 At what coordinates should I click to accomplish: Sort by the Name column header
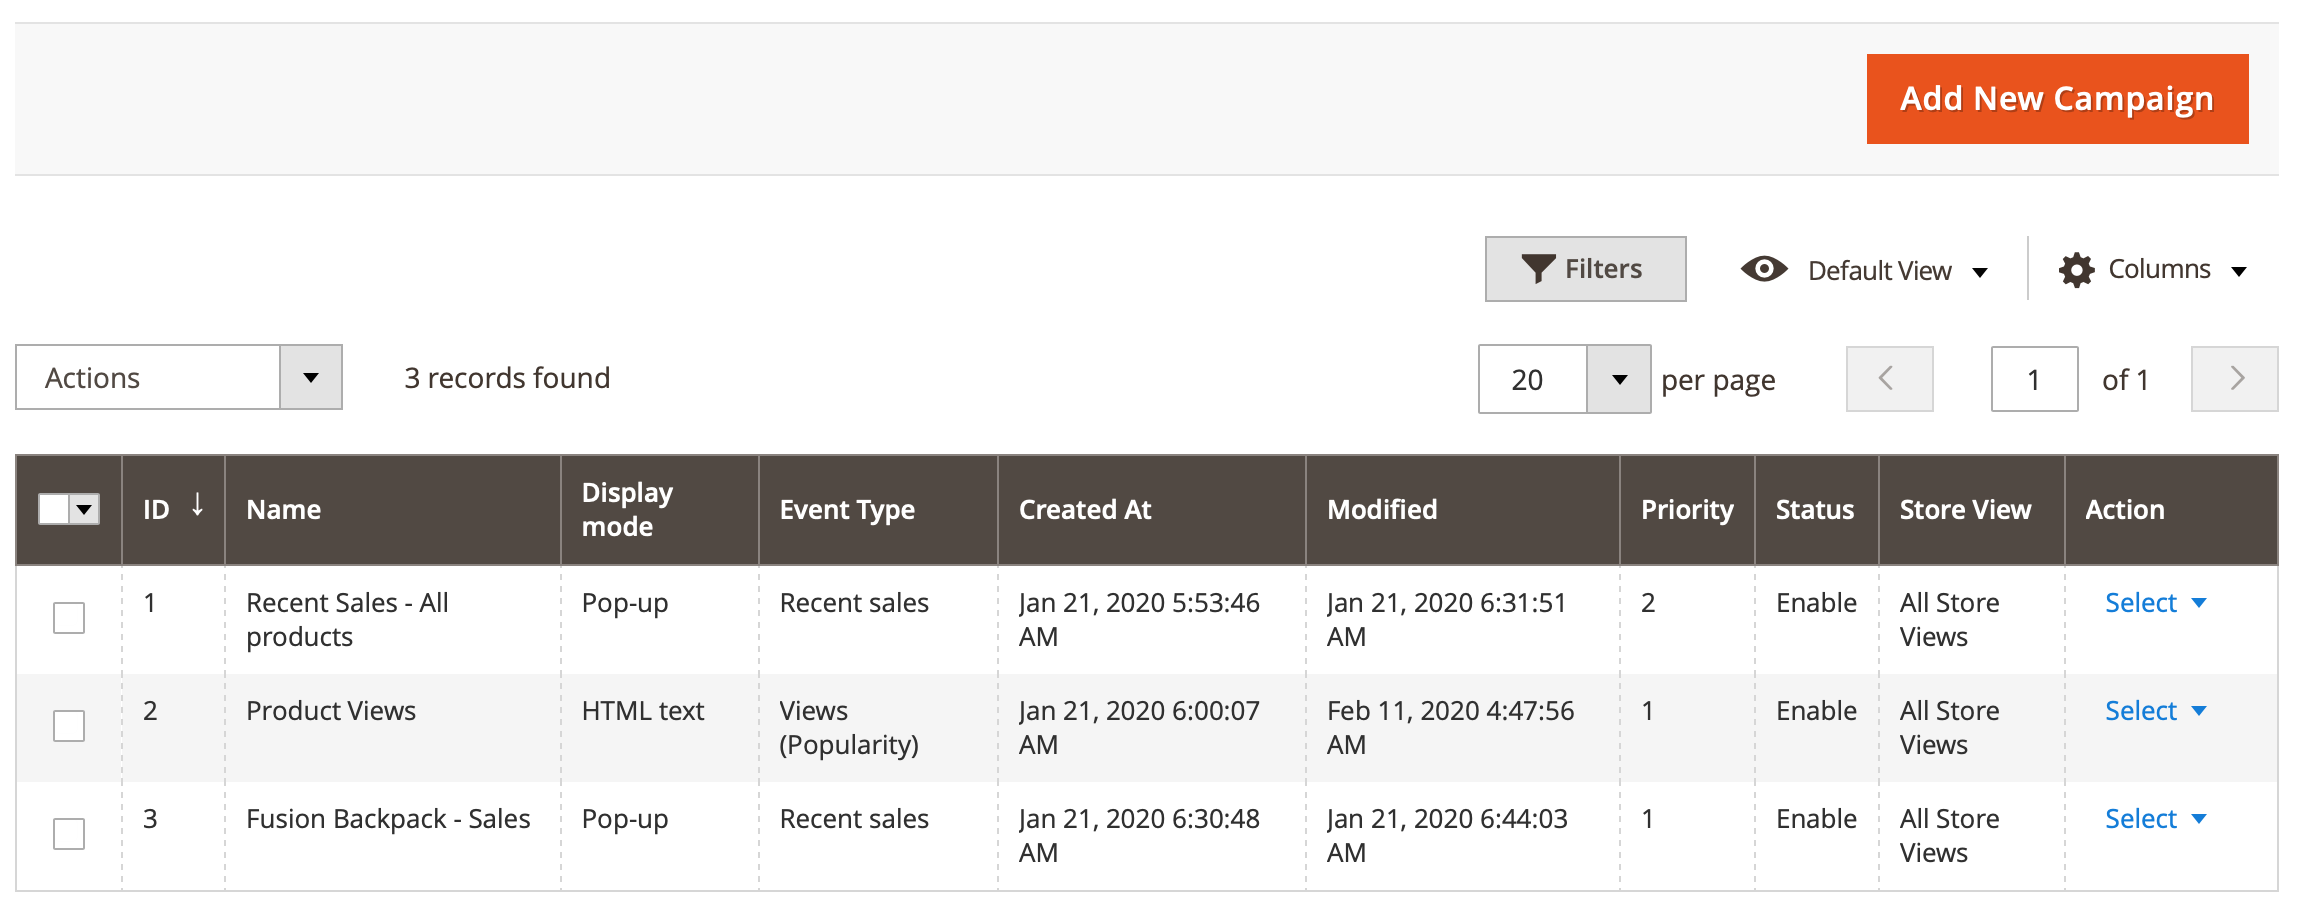click(393, 510)
